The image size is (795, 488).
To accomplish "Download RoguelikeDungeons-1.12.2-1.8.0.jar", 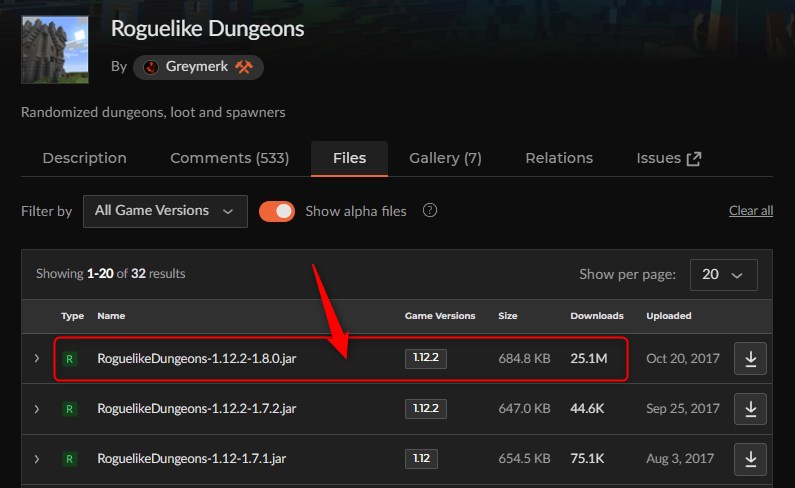I will pyautogui.click(x=750, y=359).
